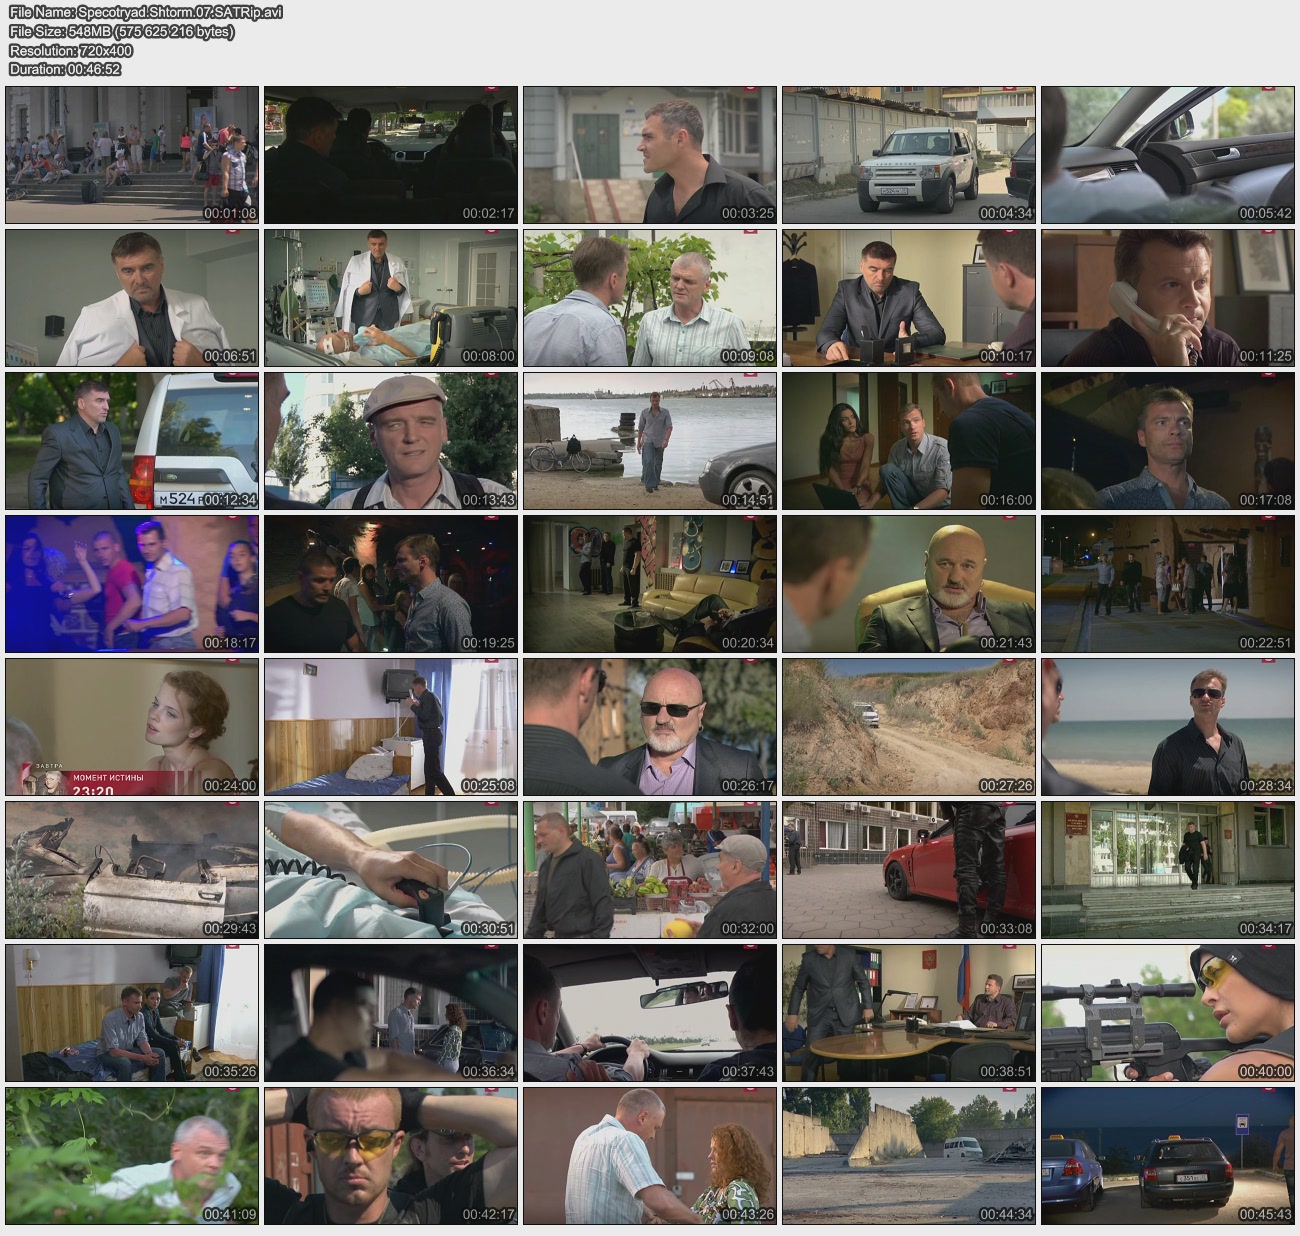Select the bald man in yellow armchair at 00:21:43

click(x=908, y=584)
